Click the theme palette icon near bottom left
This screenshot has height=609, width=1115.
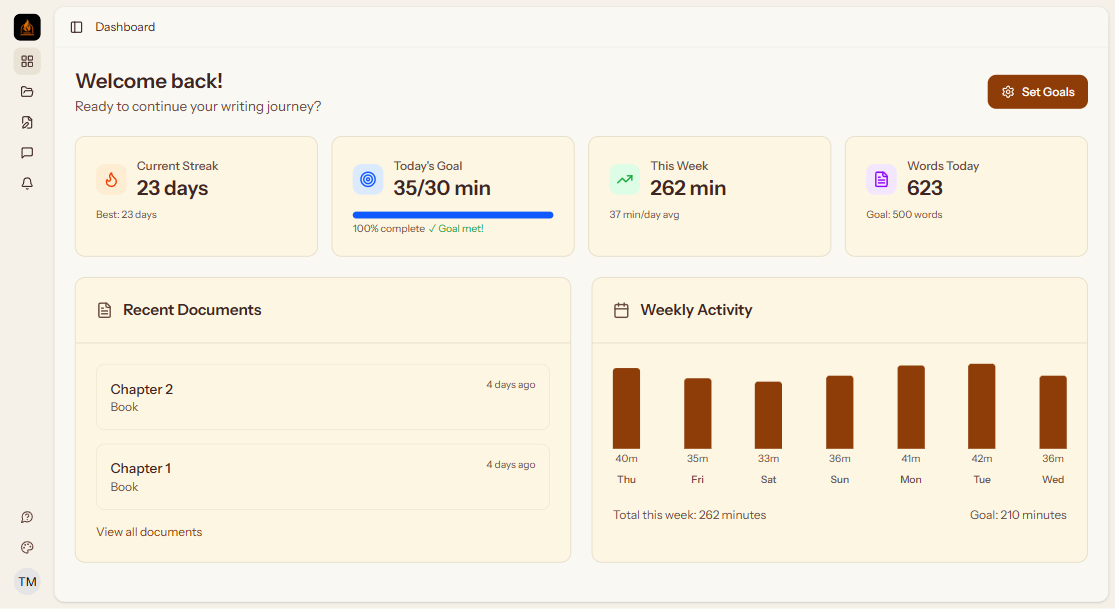pyautogui.click(x=27, y=547)
